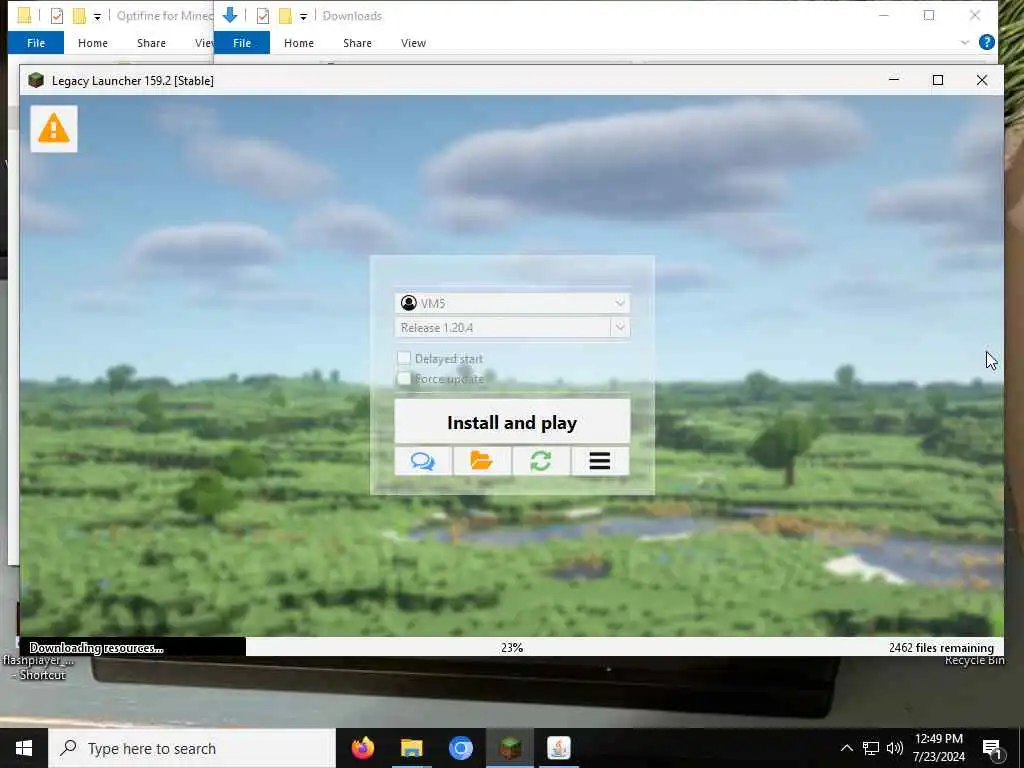Click the 12:49 PM clock and date

pos(938,748)
